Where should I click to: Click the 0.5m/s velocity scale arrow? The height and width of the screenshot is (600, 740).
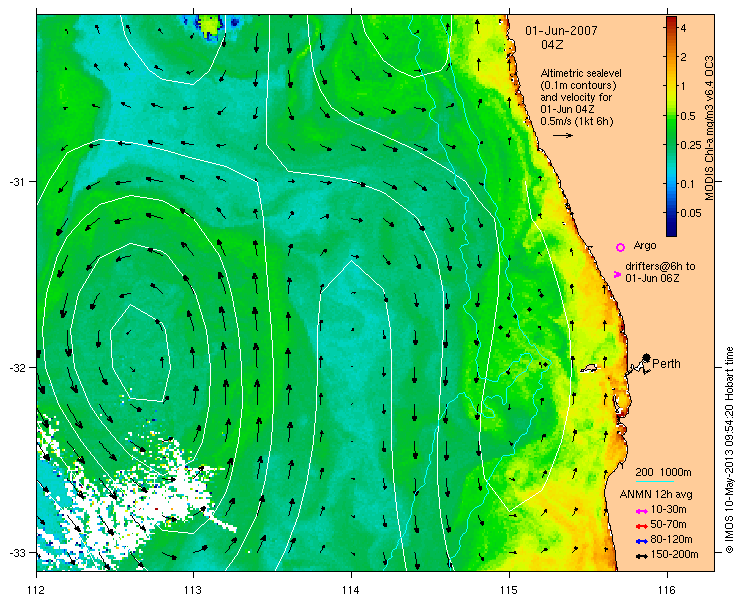pos(563,135)
